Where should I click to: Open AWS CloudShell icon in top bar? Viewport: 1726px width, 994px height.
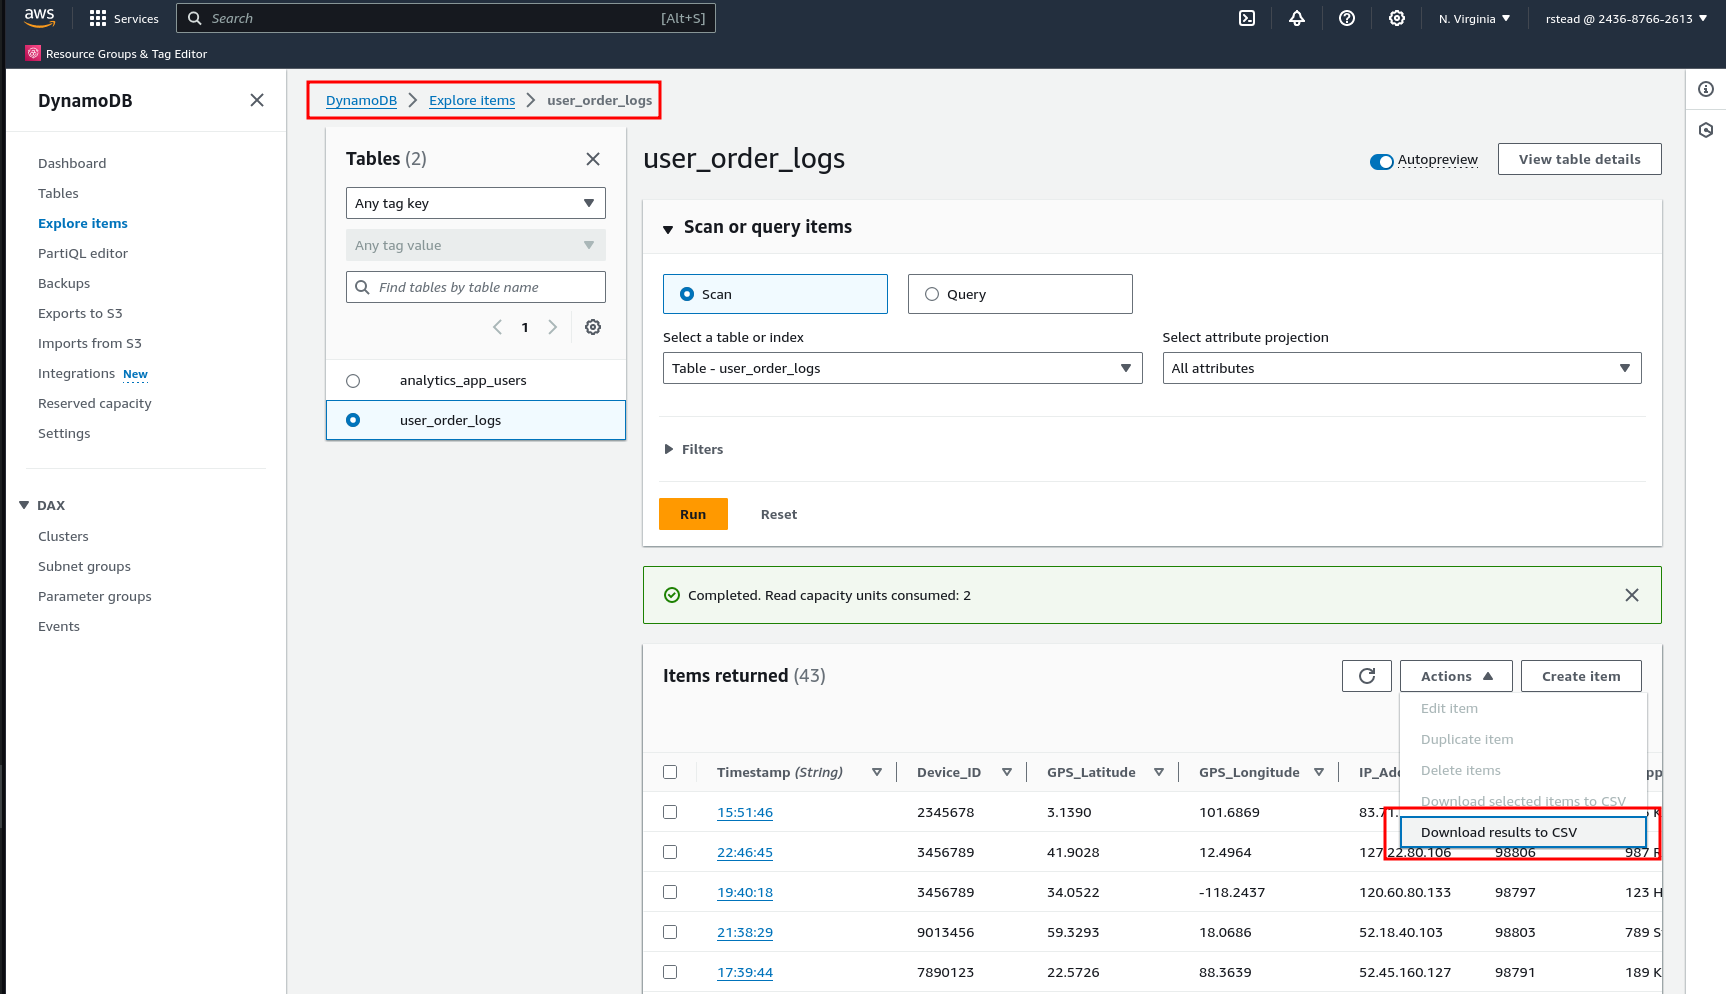[x=1247, y=18]
